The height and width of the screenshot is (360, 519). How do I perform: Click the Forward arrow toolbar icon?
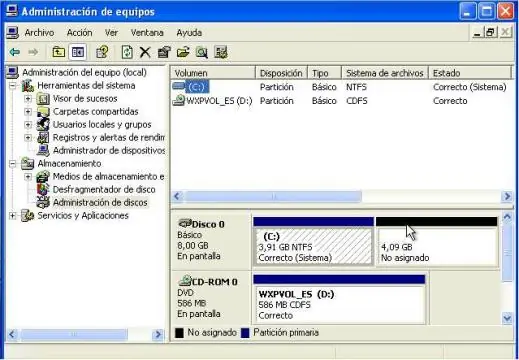coord(33,52)
